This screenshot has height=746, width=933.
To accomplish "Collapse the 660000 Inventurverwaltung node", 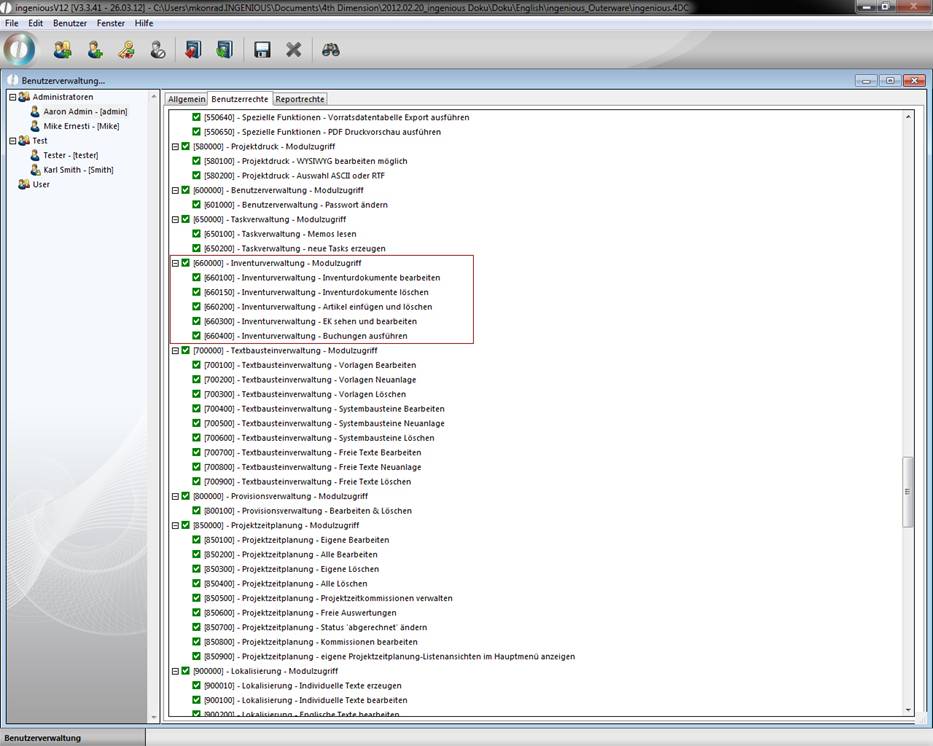I will point(175,263).
